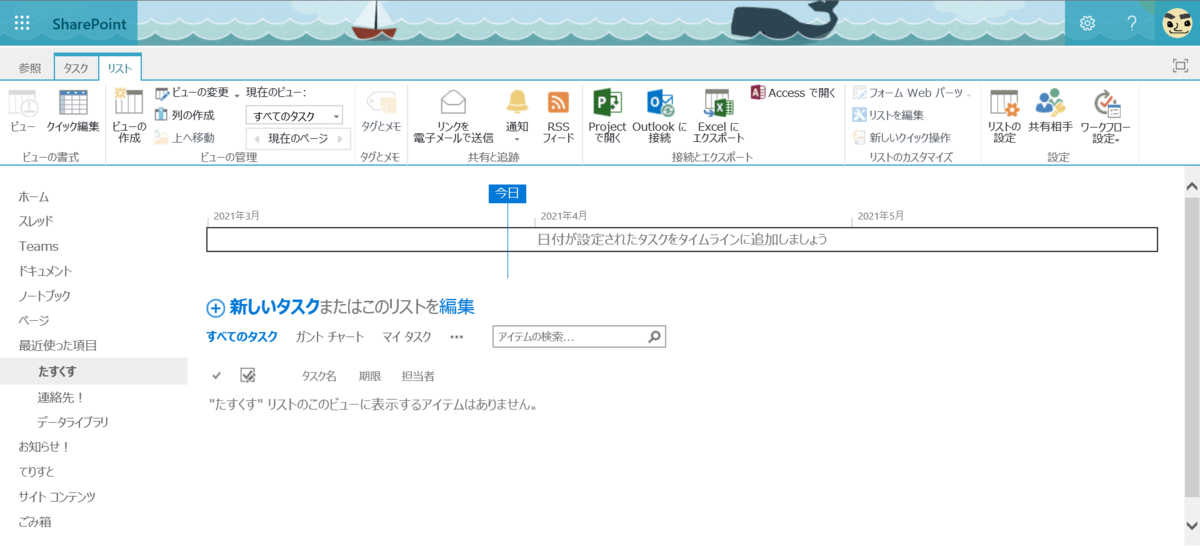This screenshot has width=1200, height=546.
Task: Open ごみ箱 in left navigation
Action: tap(35, 522)
